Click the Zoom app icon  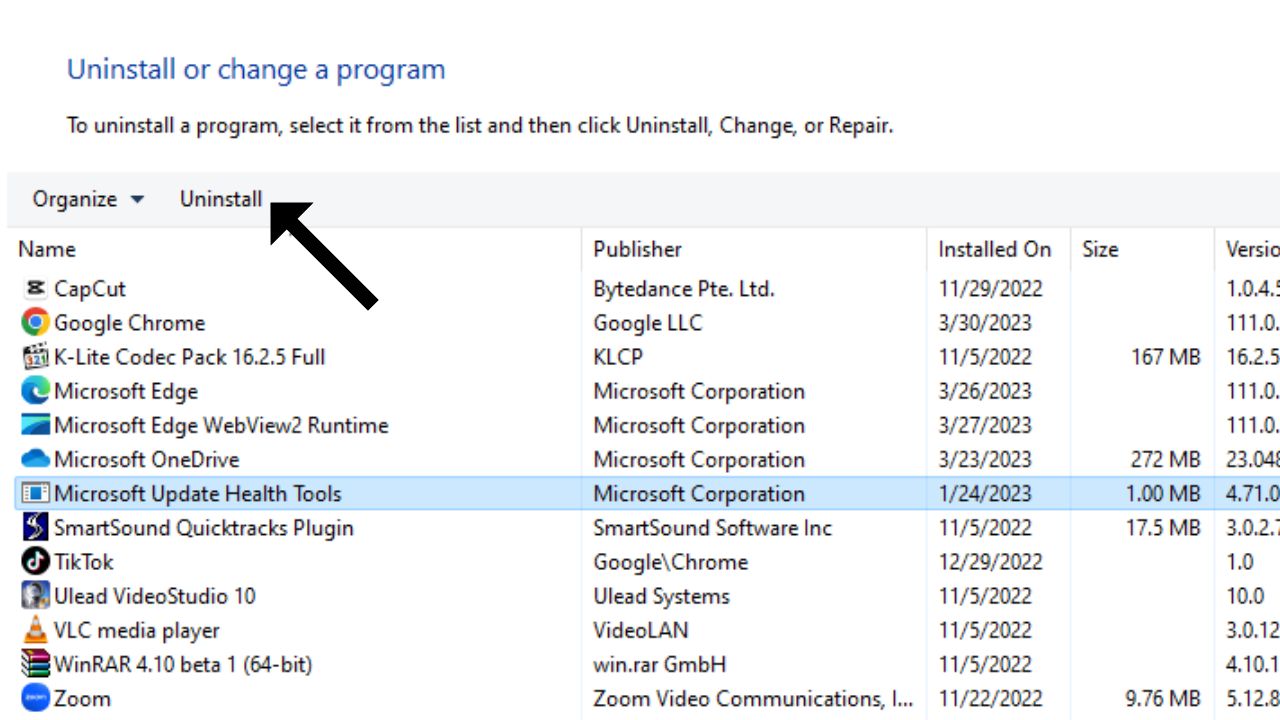coord(35,698)
